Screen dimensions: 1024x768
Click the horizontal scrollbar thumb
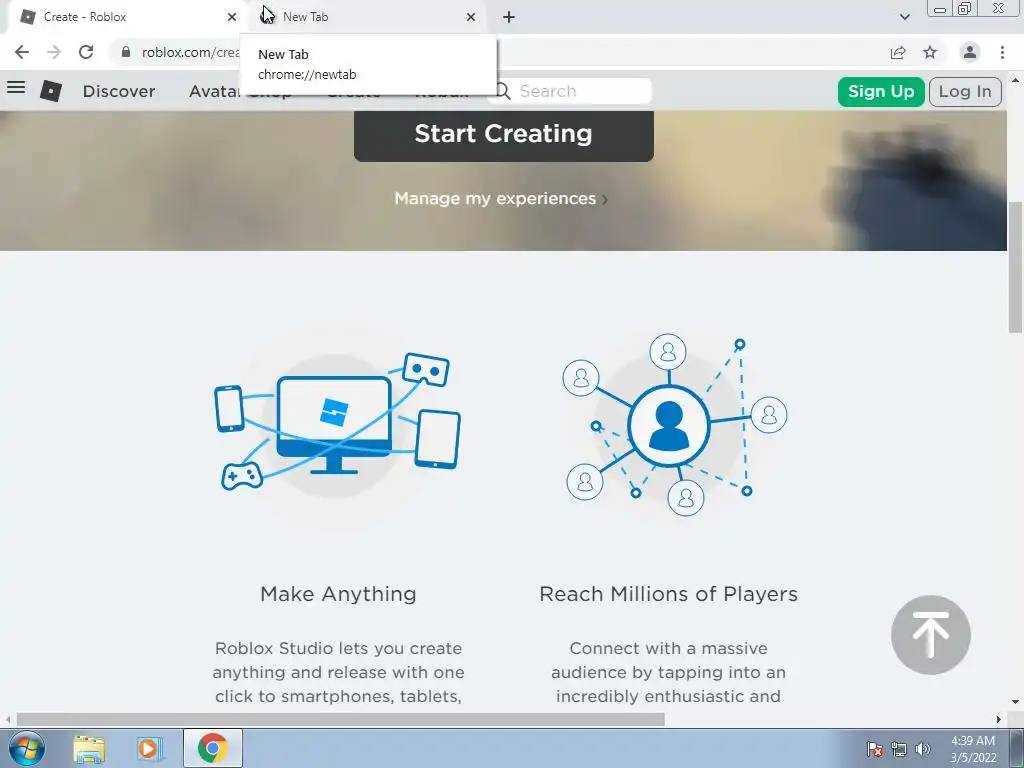pyautogui.click(x=340, y=719)
